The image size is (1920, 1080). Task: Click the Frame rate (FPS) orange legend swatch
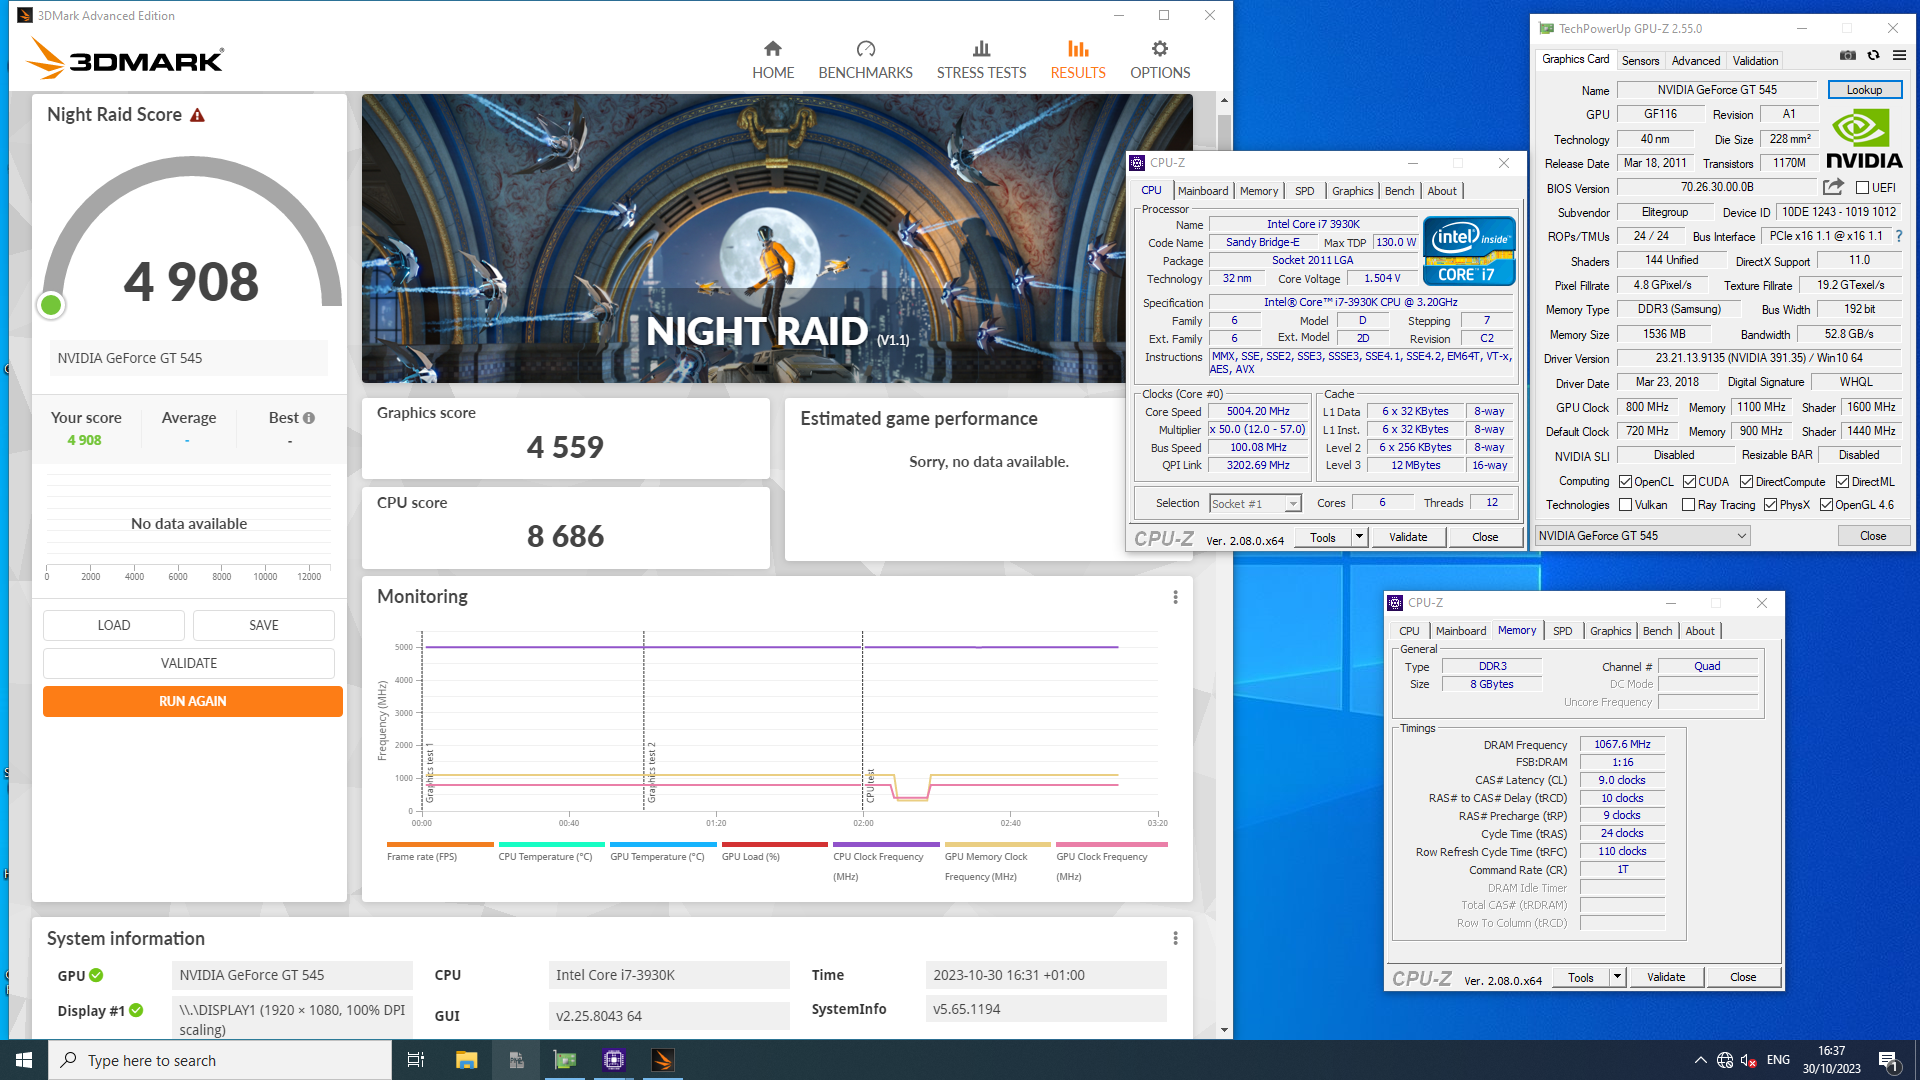pyautogui.click(x=439, y=845)
